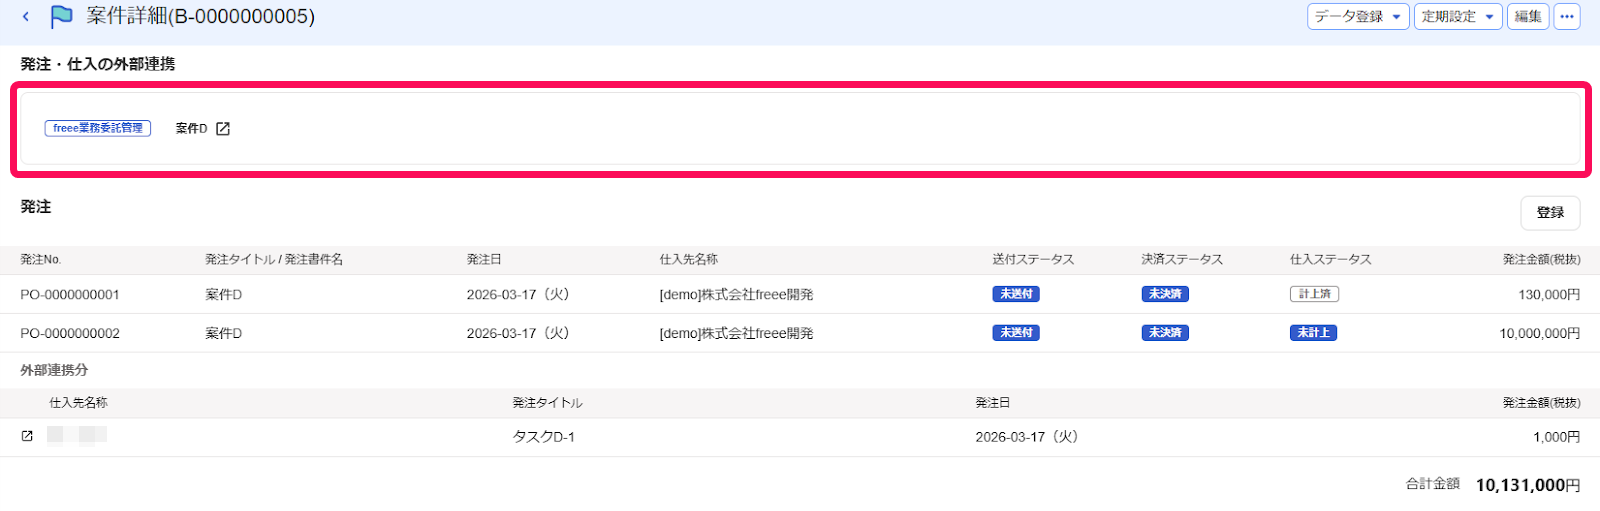Click 未送付 badge in PO-0000000001 row
The width and height of the screenshot is (1600, 511).
click(1016, 294)
